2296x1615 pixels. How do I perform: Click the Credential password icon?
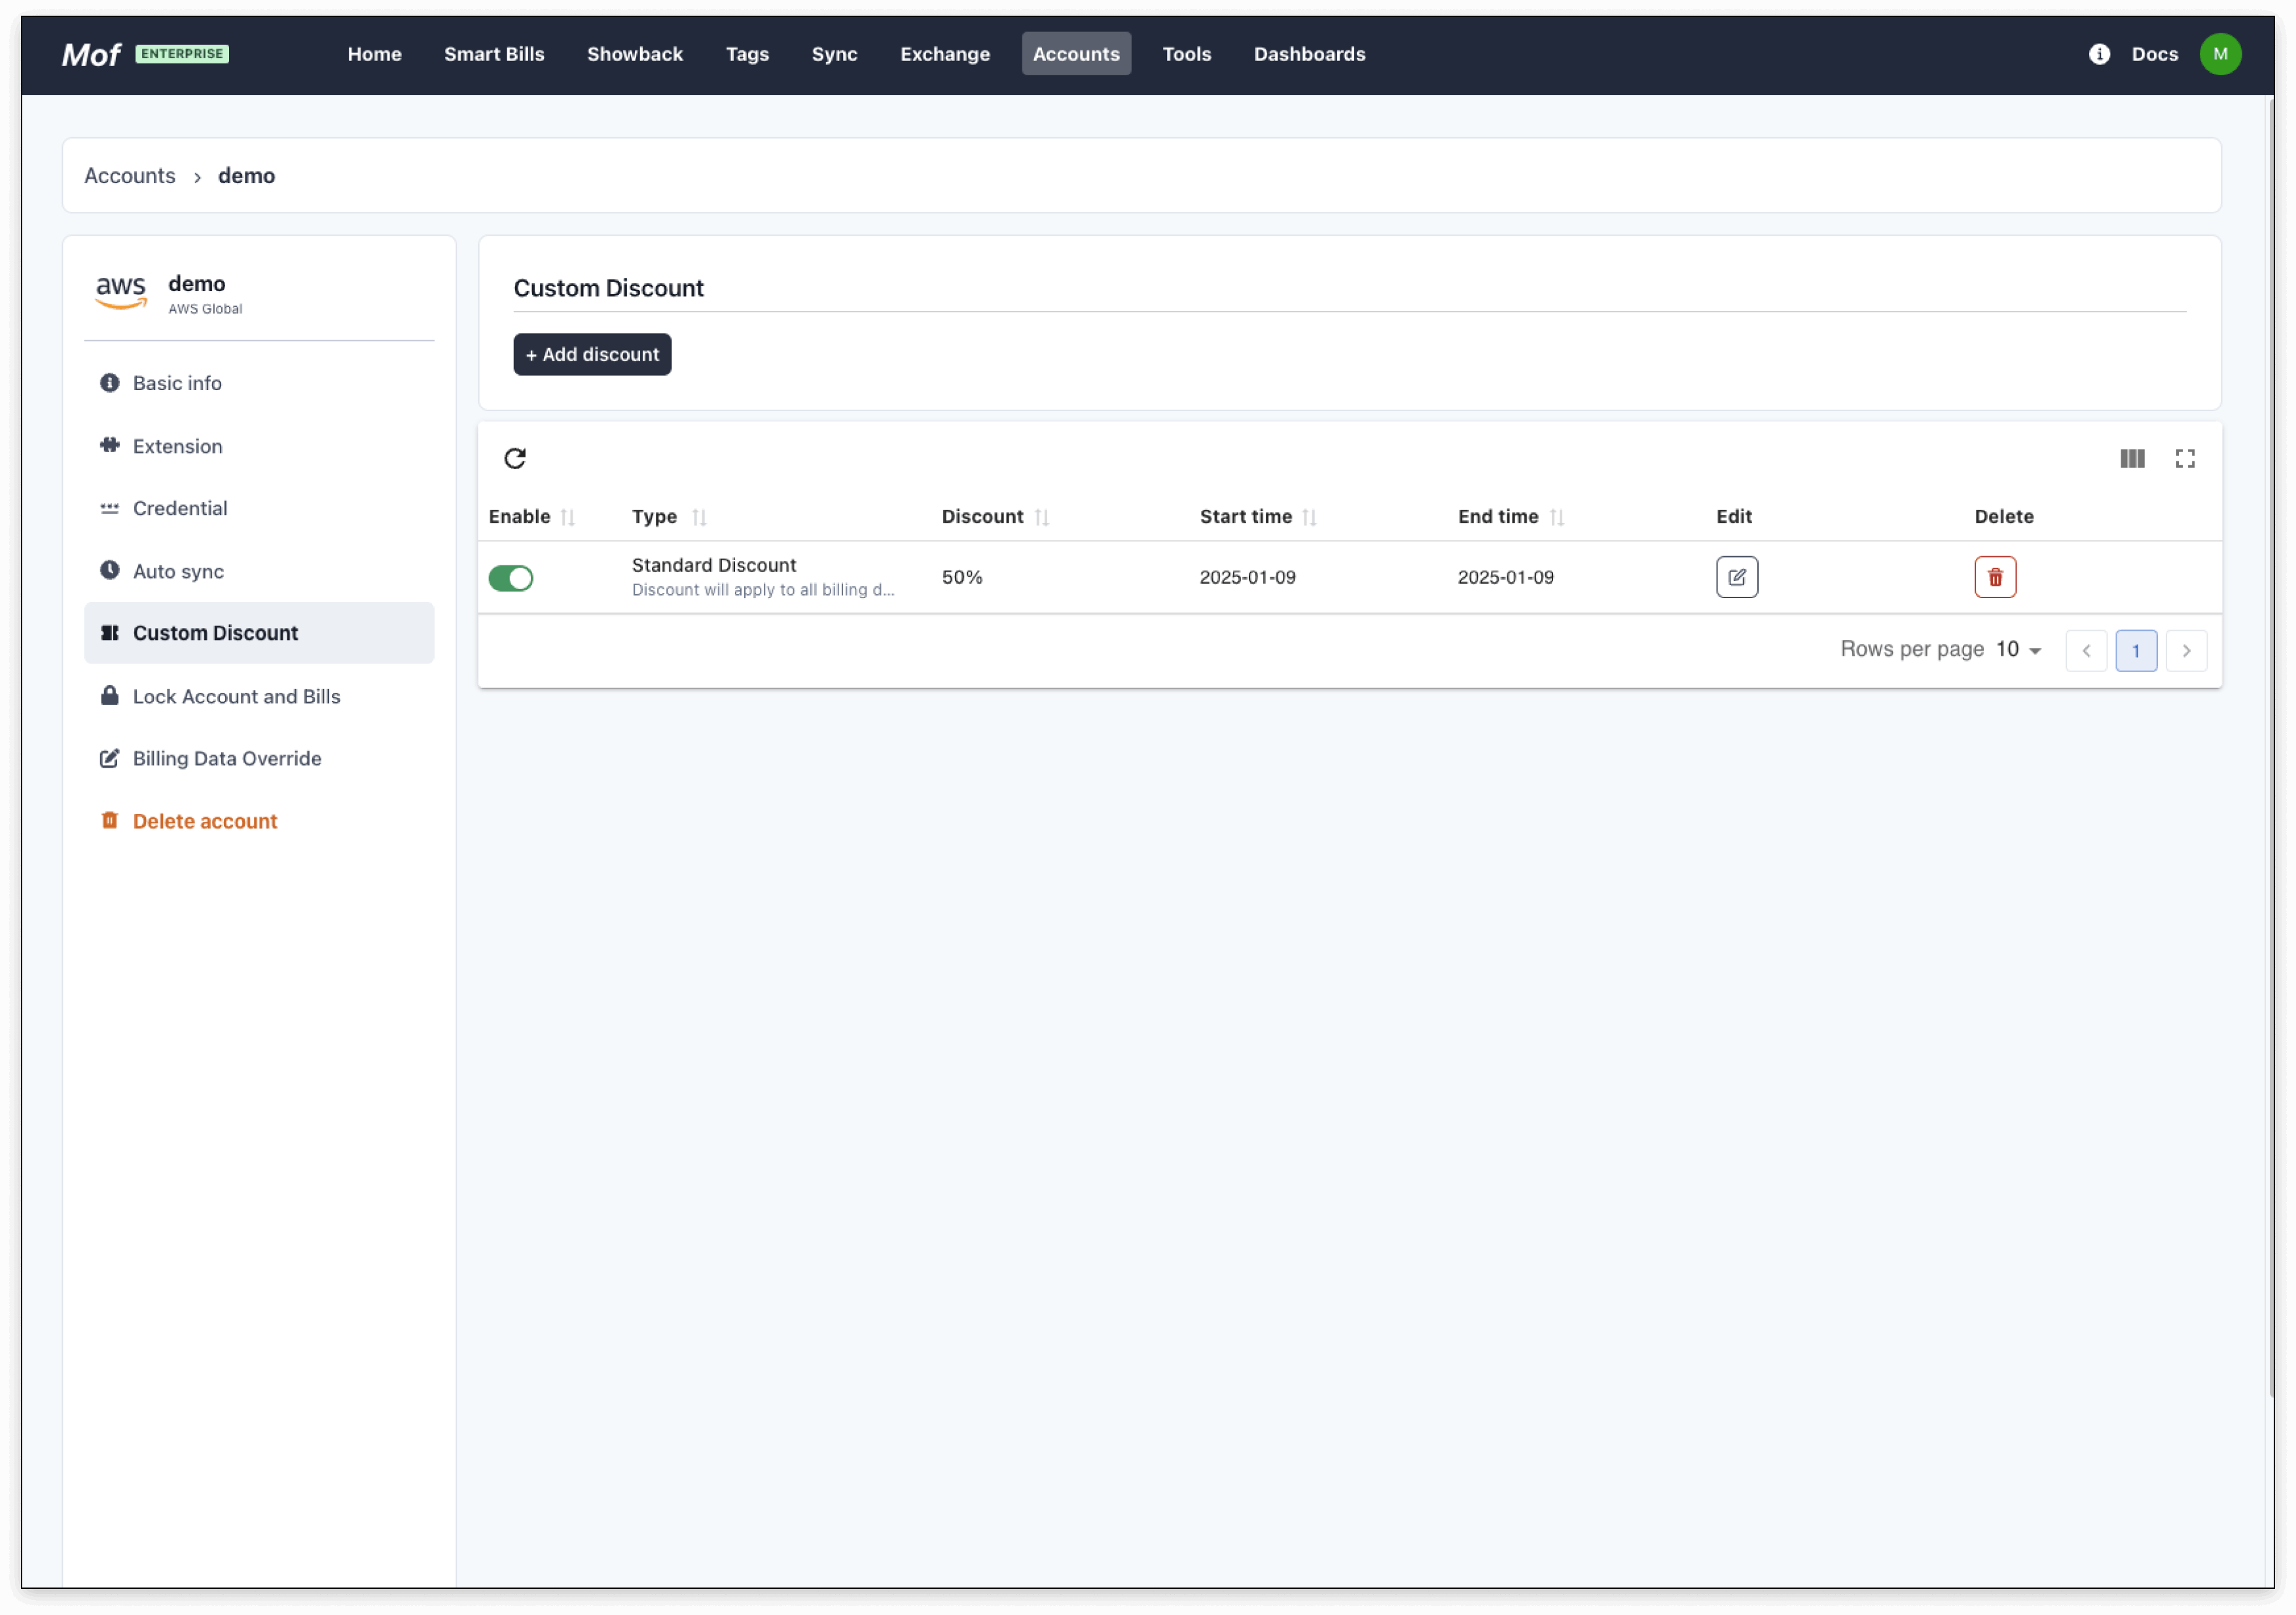pos(110,508)
